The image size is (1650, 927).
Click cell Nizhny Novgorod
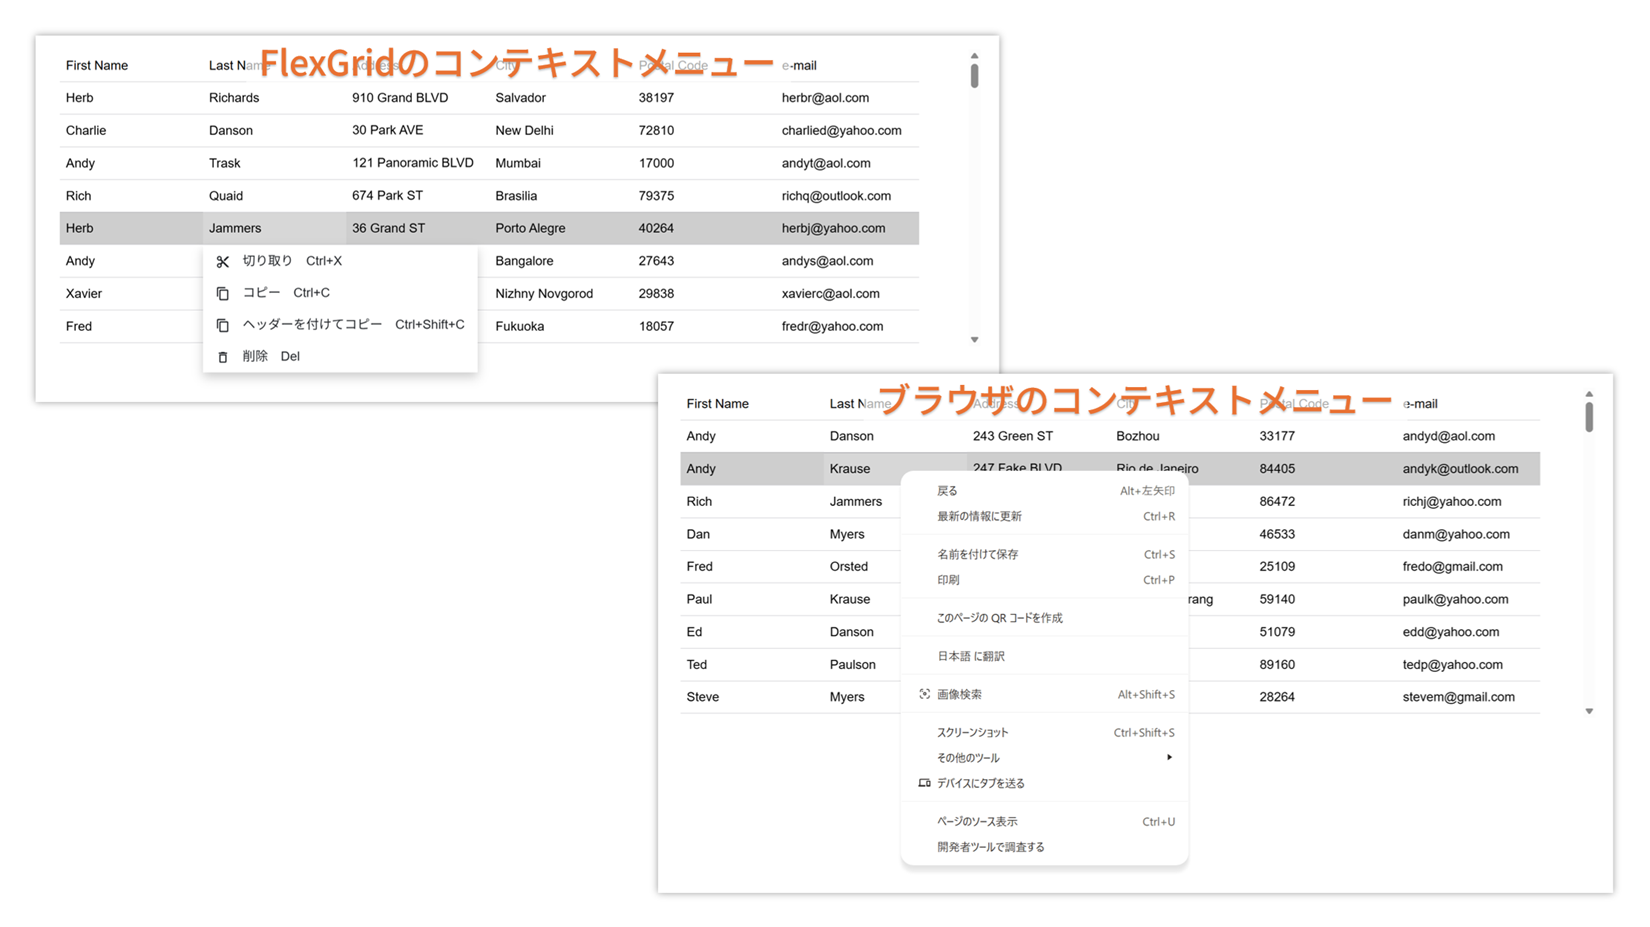tap(544, 294)
